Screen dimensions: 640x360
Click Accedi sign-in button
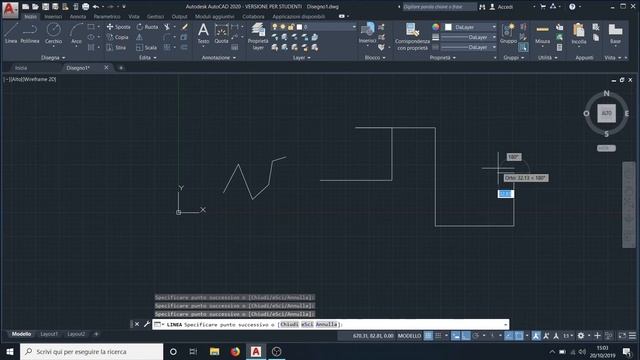tap(501, 7)
